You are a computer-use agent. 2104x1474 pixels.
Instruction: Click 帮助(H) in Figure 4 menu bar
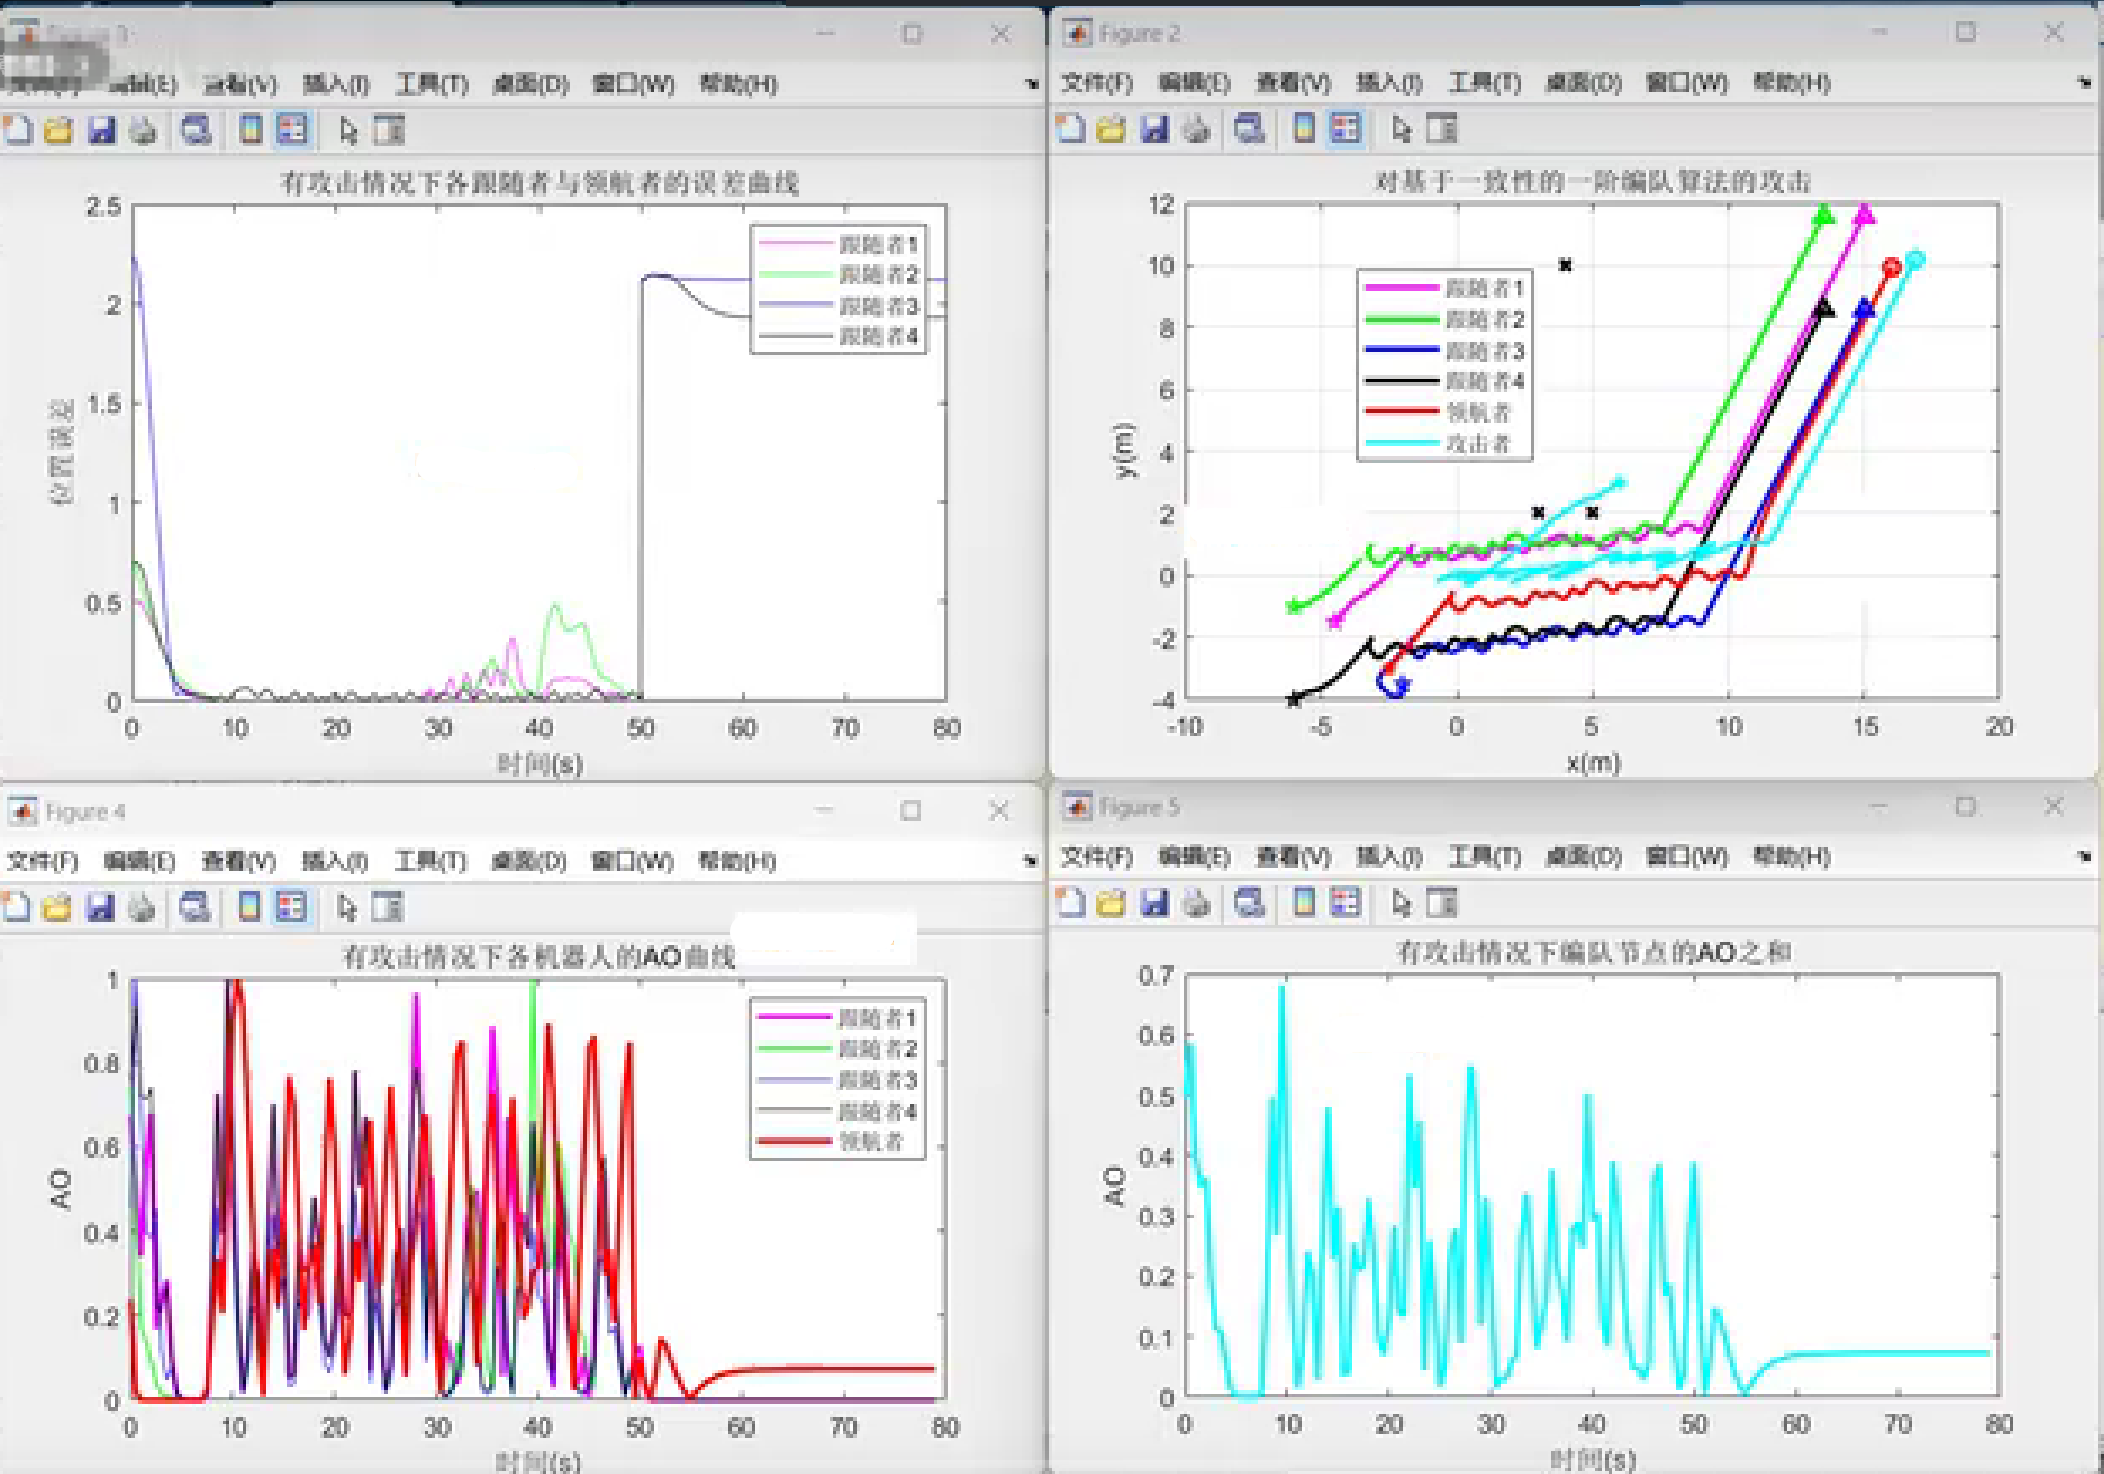[737, 861]
